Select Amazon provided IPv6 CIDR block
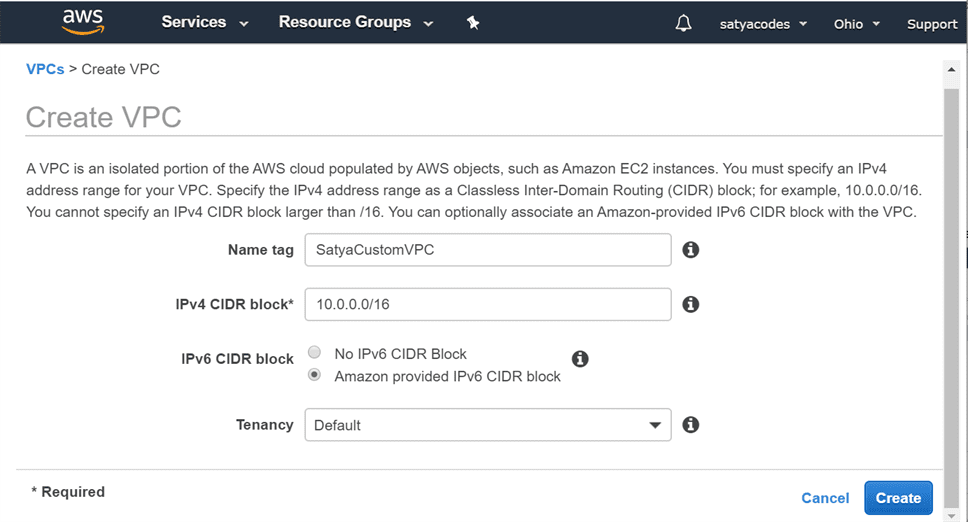Image resolution: width=968 pixels, height=522 pixels. [x=315, y=376]
